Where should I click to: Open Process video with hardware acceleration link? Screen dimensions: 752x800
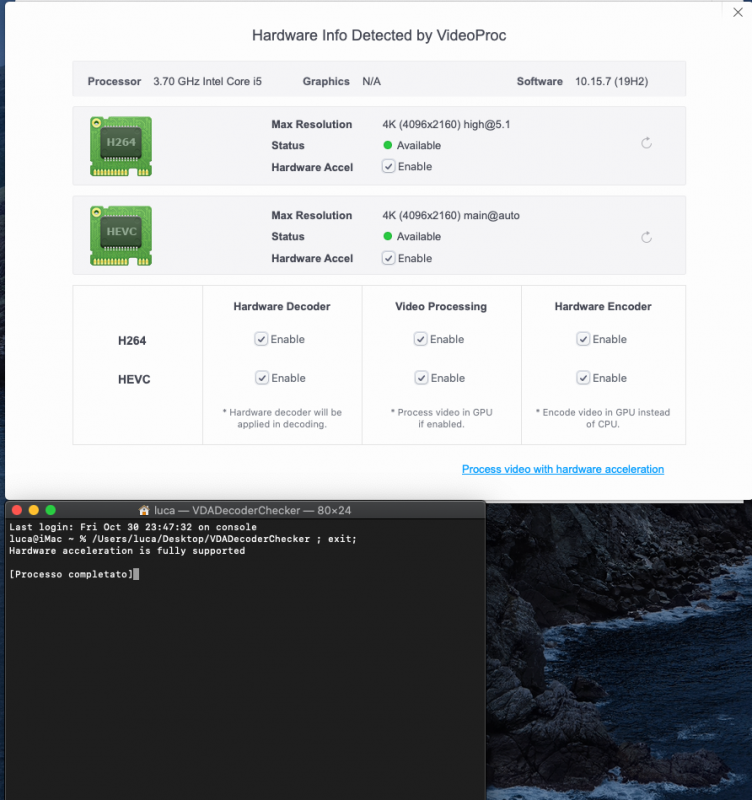[x=562, y=469]
